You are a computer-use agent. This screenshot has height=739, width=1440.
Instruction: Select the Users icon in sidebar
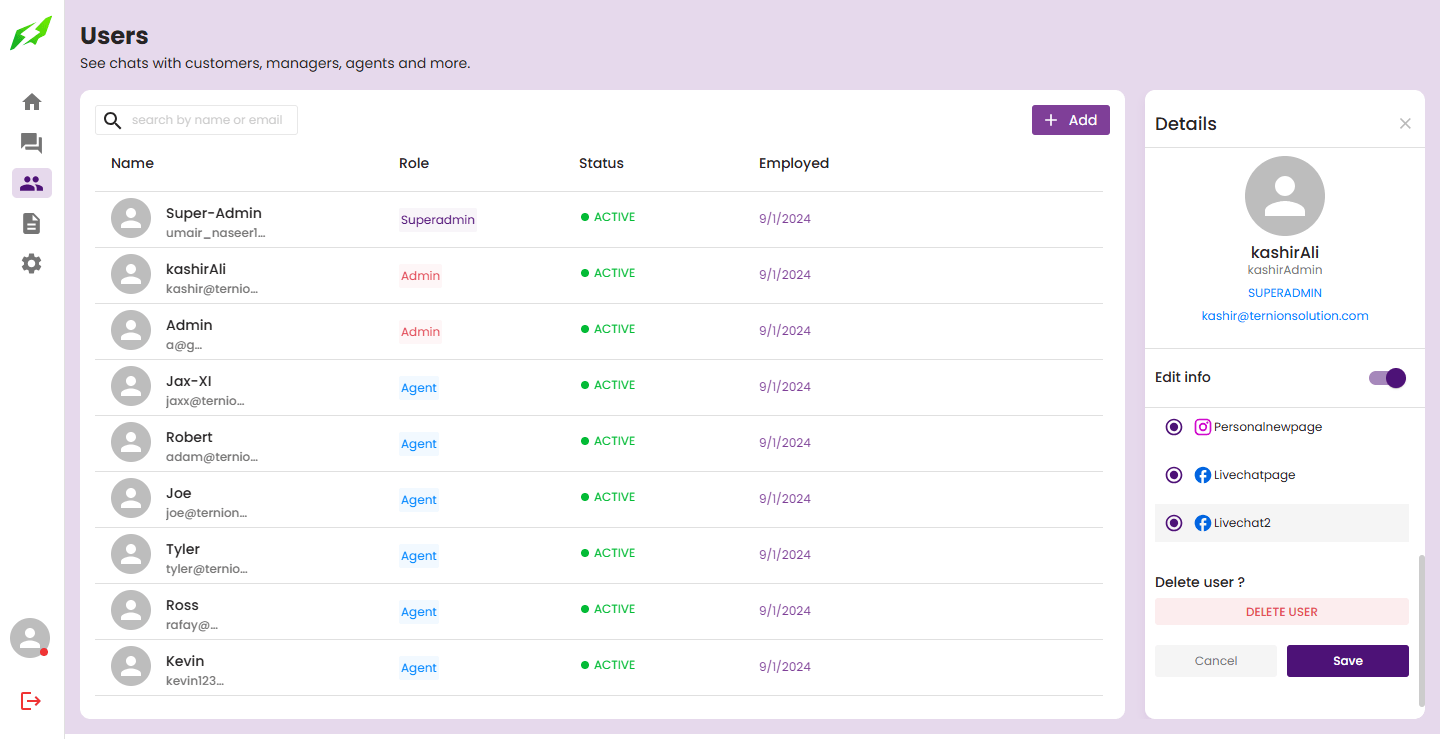[32, 183]
